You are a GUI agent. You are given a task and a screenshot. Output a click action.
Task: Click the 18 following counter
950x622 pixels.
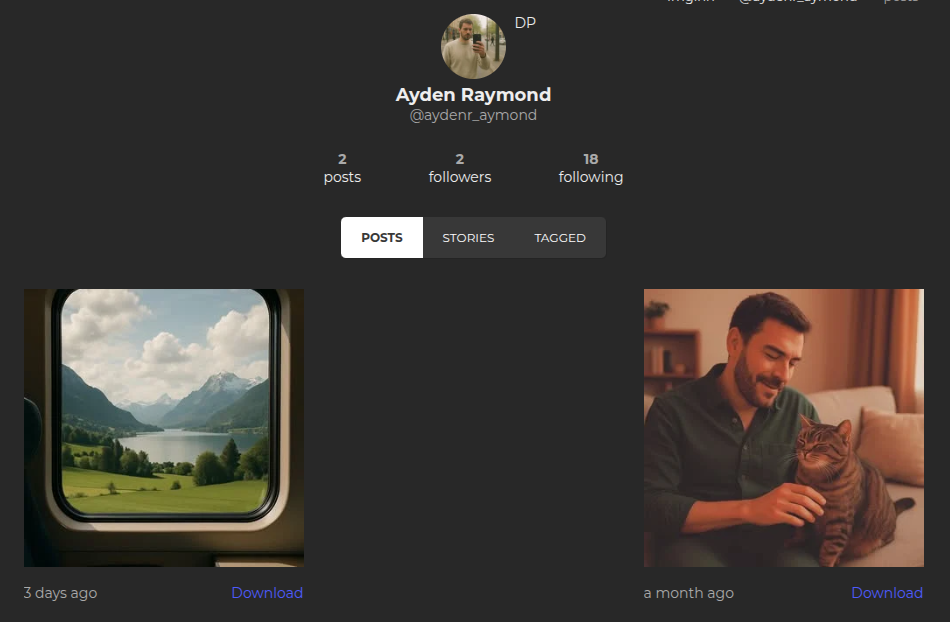coord(591,168)
